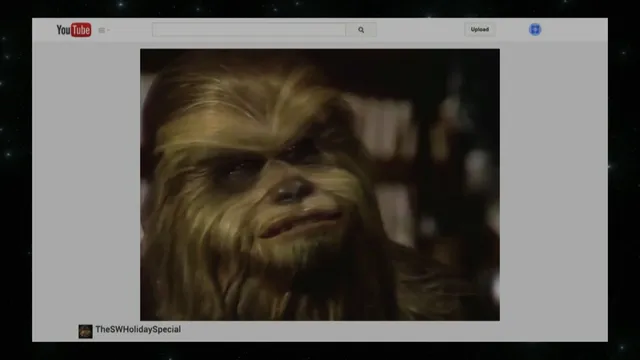Open the TheSWHolidaySpecial channel name link
The height and width of the screenshot is (360, 640).
pyautogui.click(x=138, y=329)
